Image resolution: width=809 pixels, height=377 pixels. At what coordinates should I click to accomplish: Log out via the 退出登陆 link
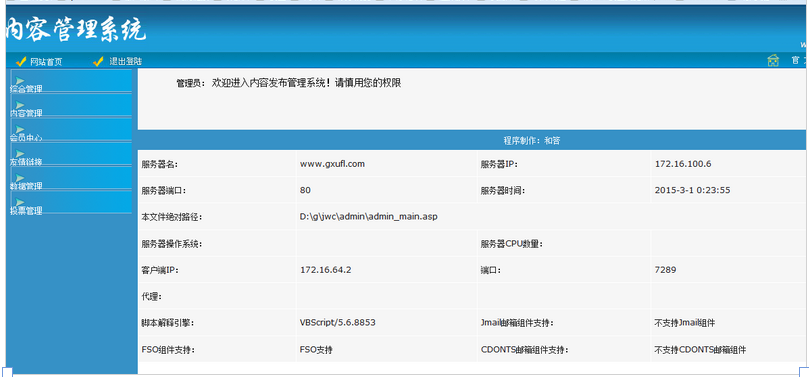click(125, 61)
